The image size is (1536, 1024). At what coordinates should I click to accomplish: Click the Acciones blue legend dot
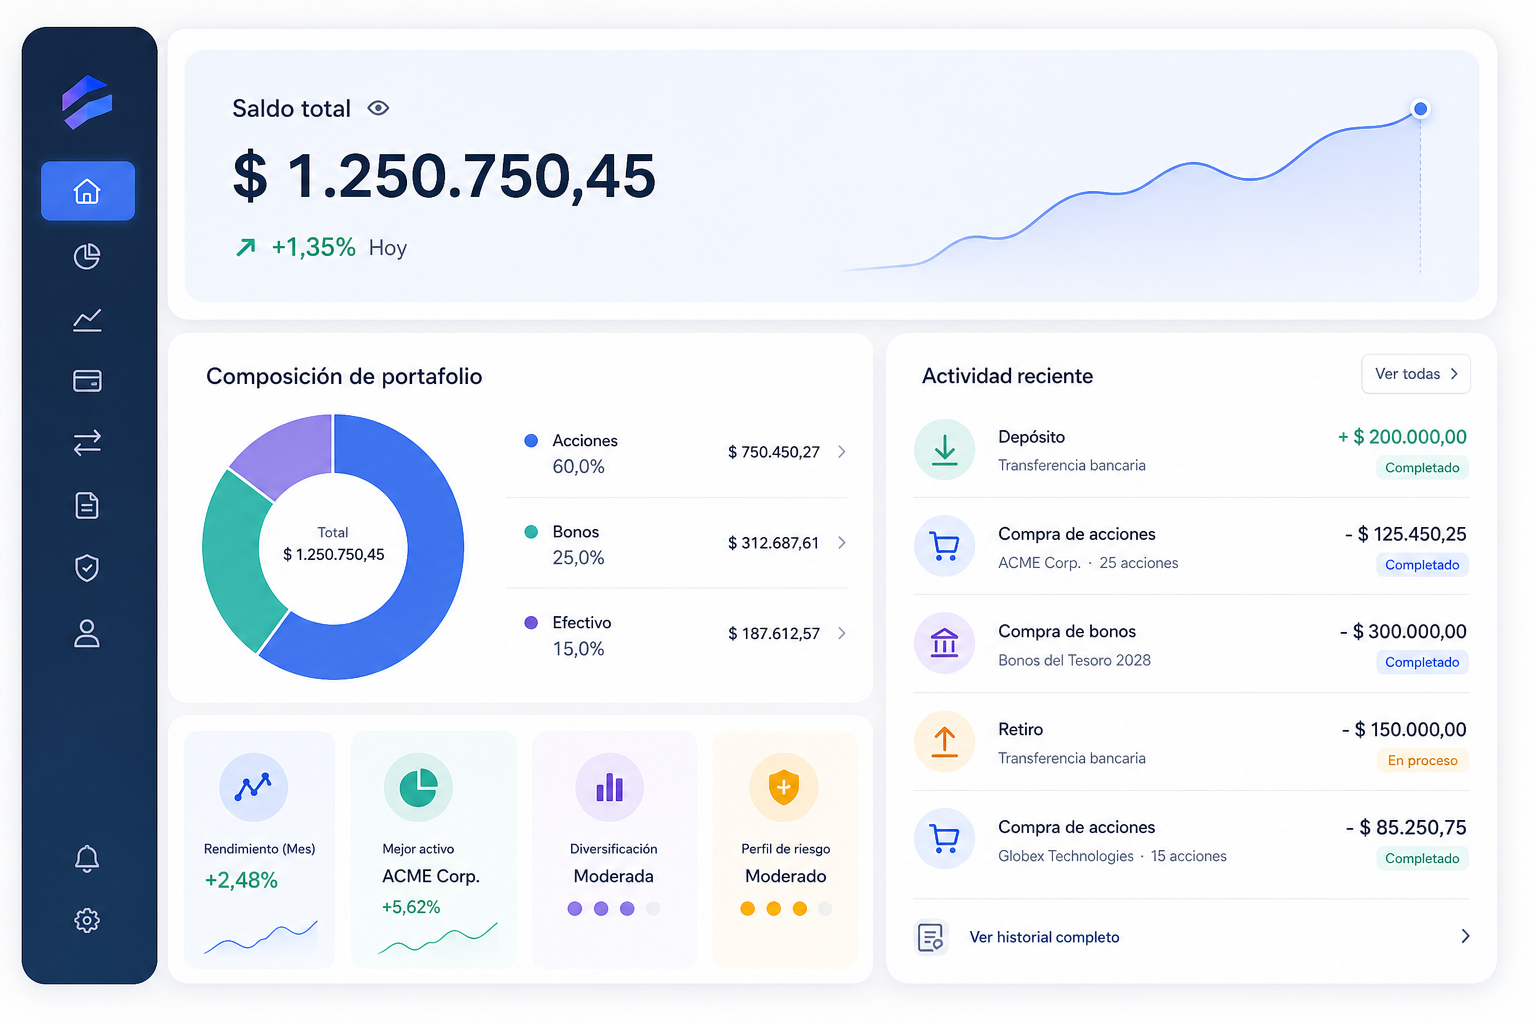531,441
